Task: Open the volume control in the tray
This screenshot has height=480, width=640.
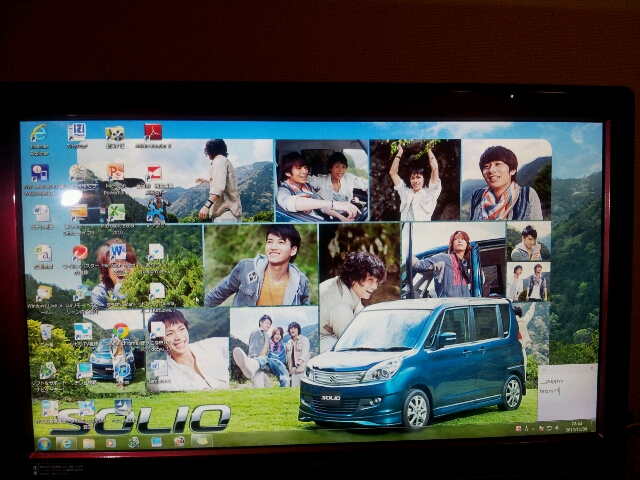Action: point(557,428)
